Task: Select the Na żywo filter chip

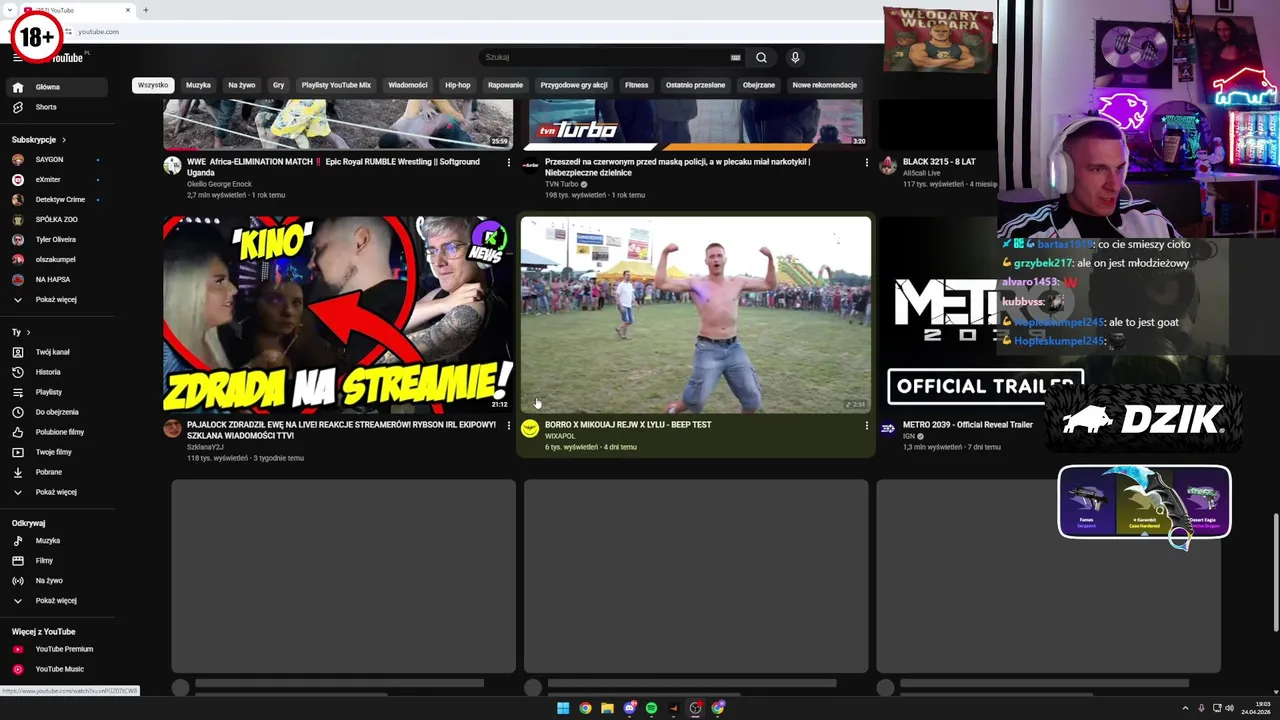Action: coord(241,85)
